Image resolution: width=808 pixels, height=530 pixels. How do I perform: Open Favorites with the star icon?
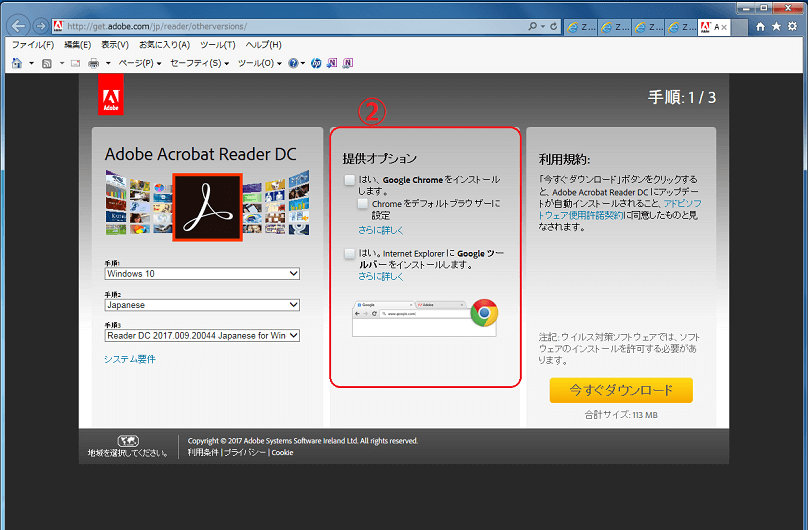tap(776, 27)
